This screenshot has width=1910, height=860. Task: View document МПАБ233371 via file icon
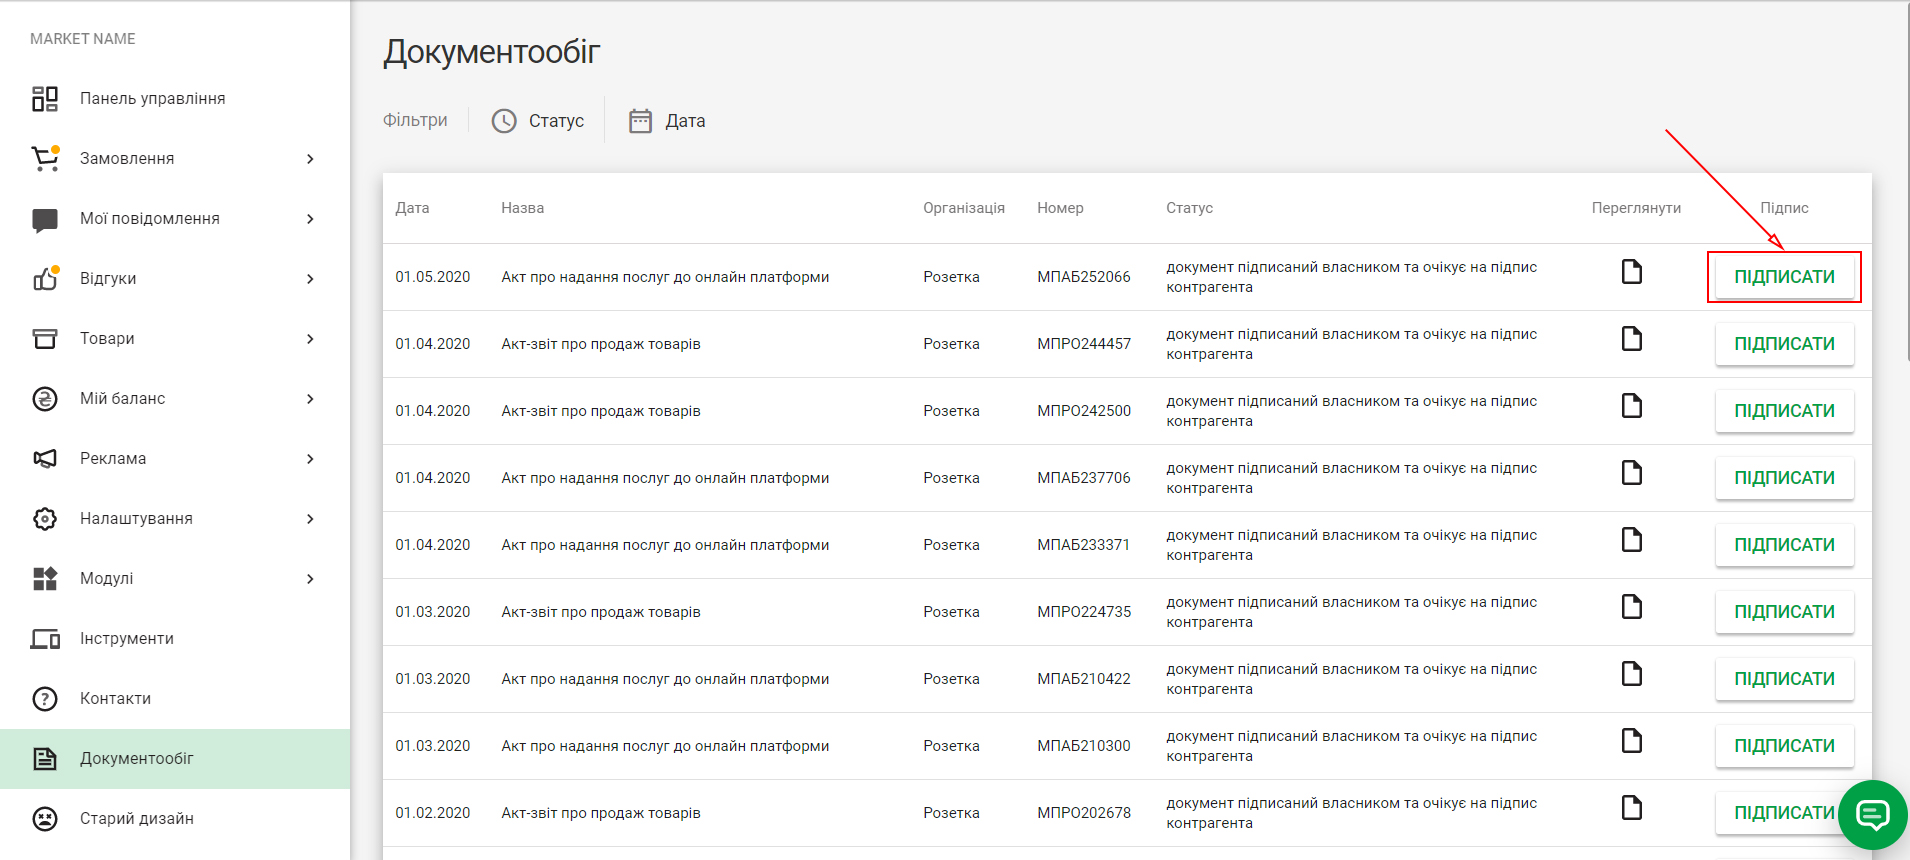(x=1632, y=540)
